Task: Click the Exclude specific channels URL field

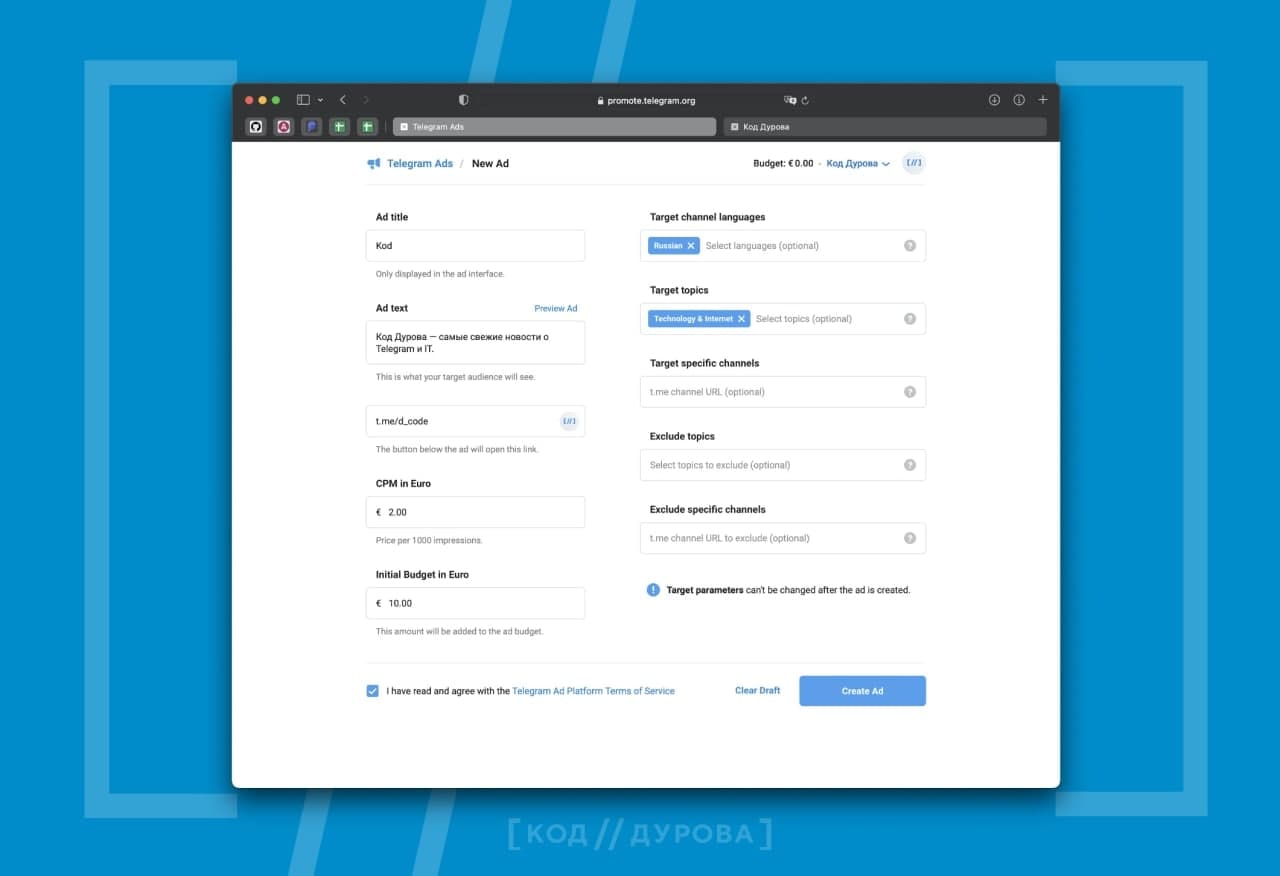Action: click(783, 538)
